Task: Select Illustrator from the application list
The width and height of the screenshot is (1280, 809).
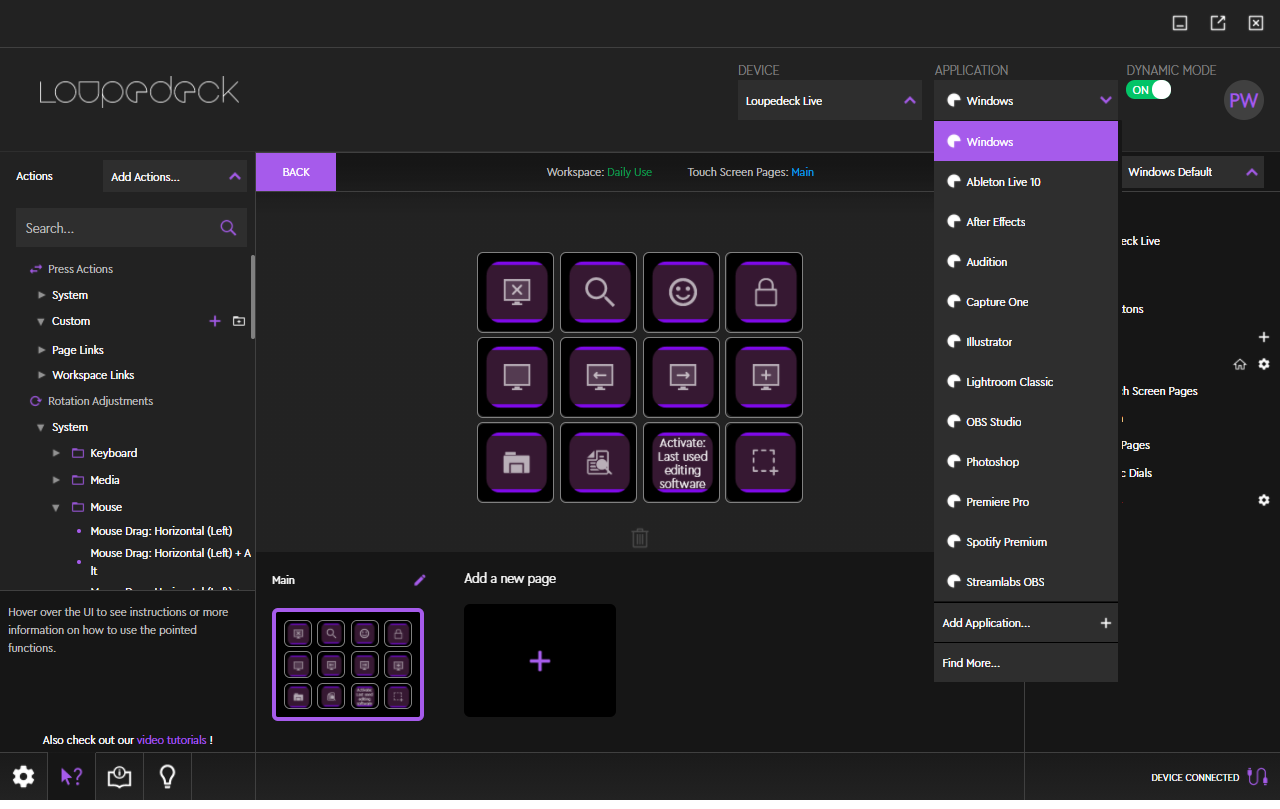Action: click(x=1026, y=342)
